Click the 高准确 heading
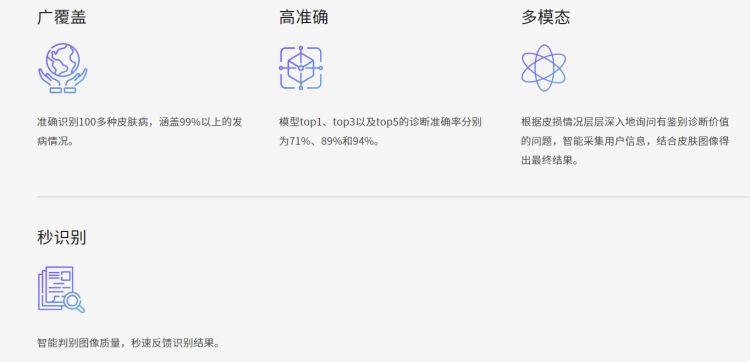This screenshot has height=362, width=750. tap(304, 18)
